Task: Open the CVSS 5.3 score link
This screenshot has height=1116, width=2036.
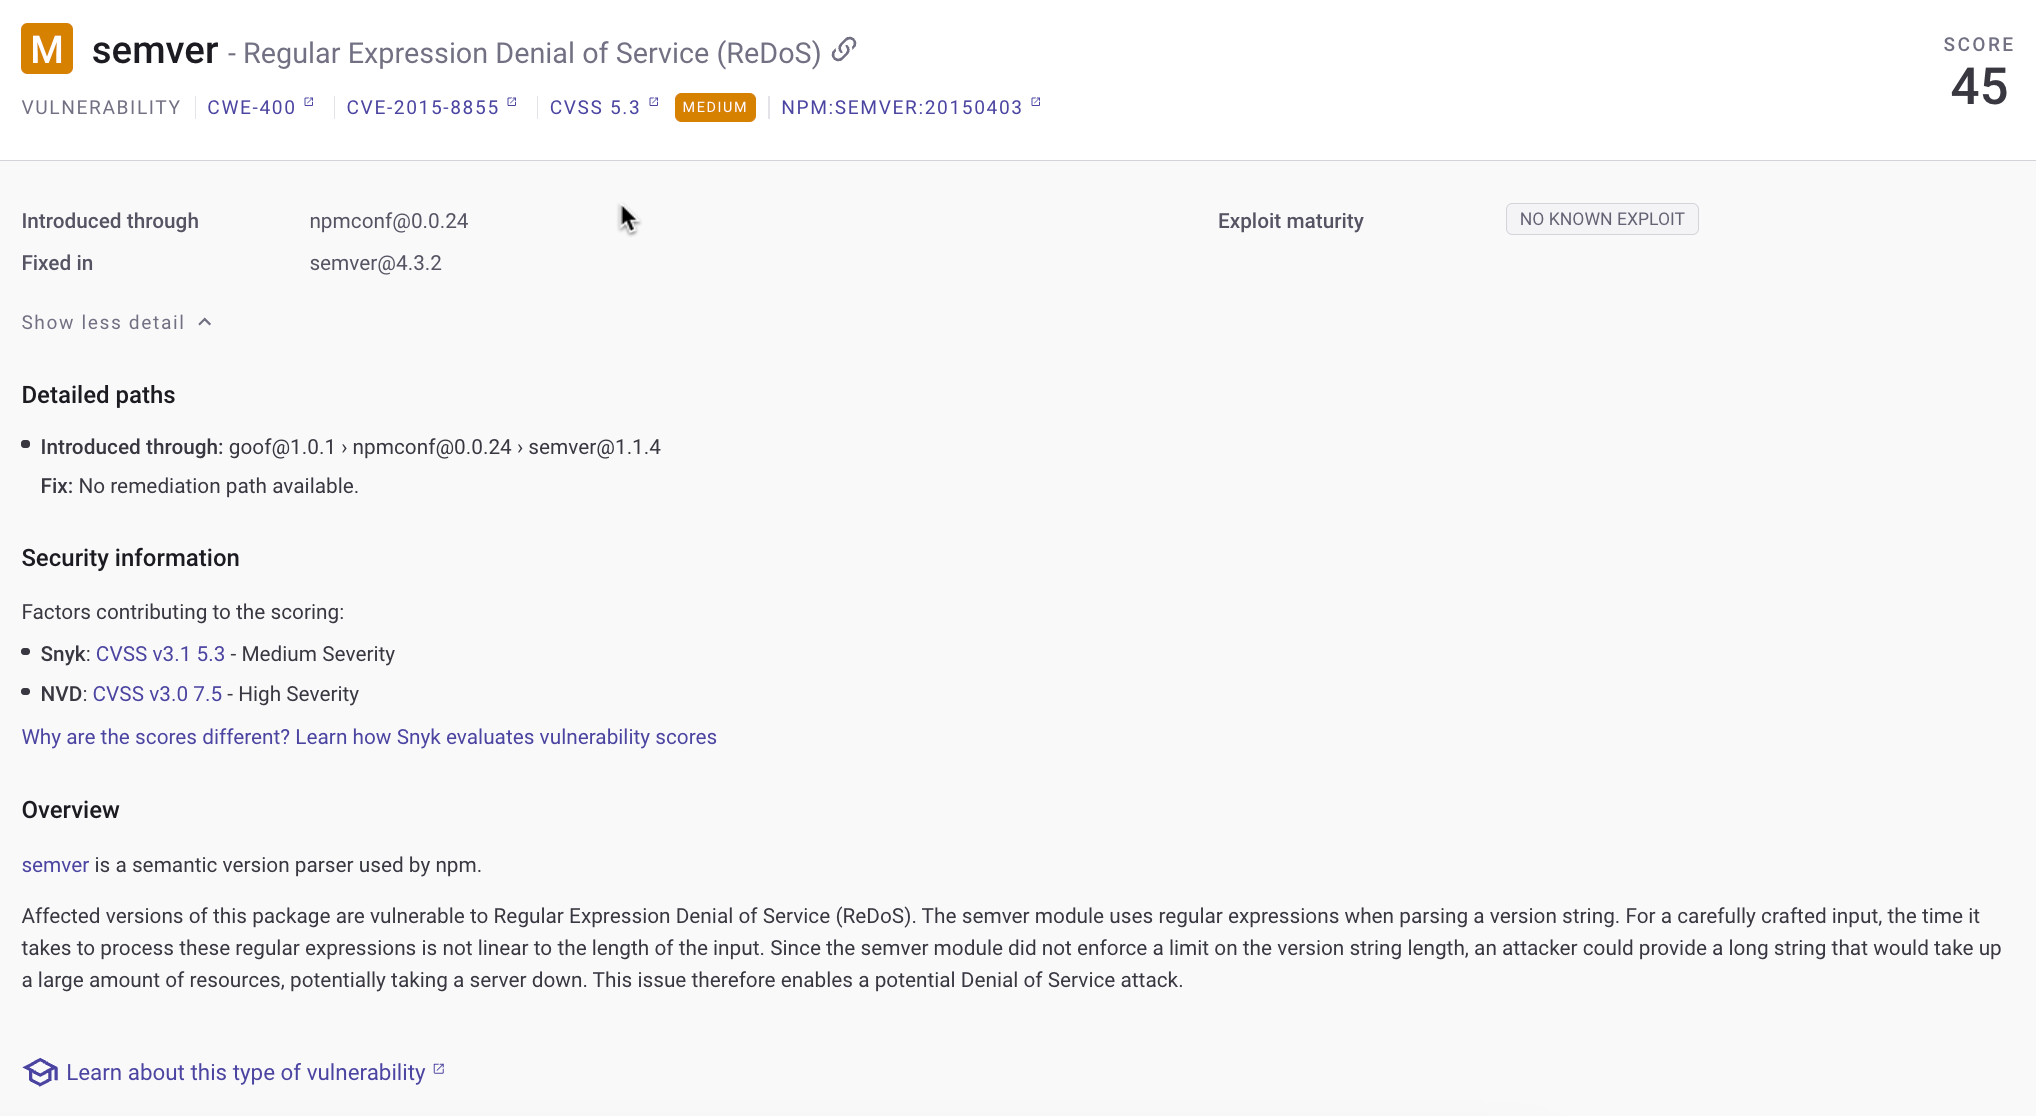Action: [594, 108]
